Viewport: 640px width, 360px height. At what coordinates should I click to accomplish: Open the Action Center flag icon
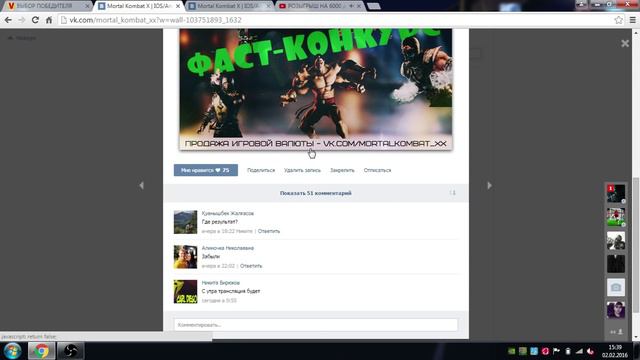(x=556, y=351)
